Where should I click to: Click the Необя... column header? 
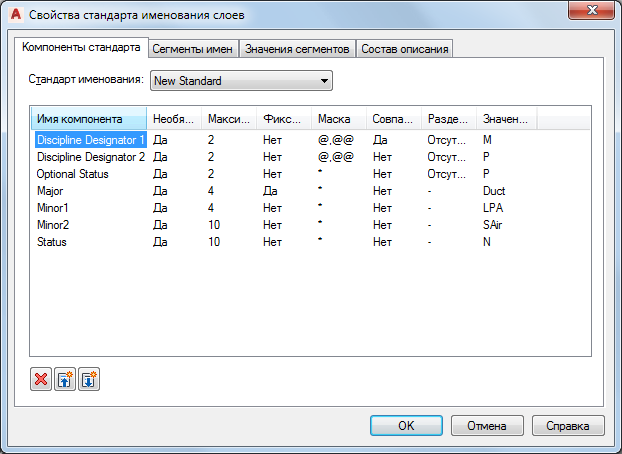[x=174, y=119]
